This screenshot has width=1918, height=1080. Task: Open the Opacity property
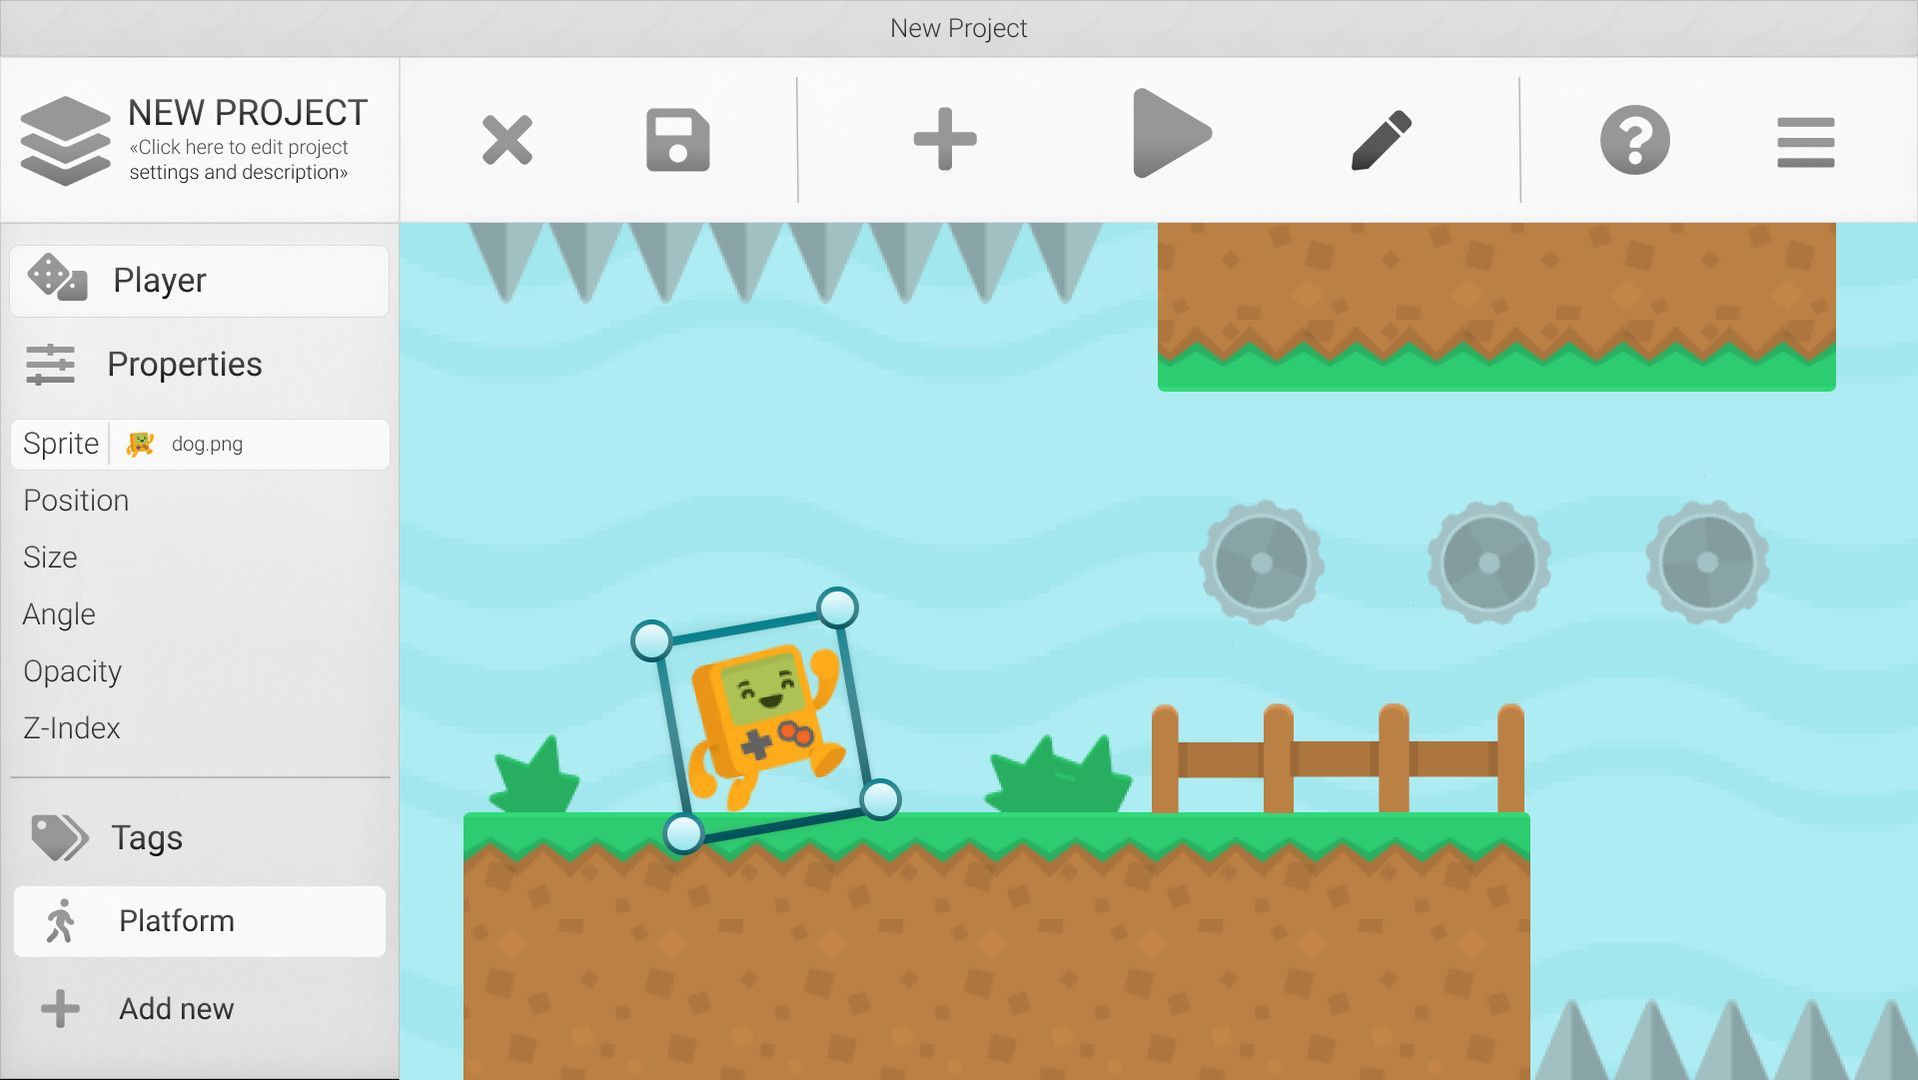coord(72,671)
